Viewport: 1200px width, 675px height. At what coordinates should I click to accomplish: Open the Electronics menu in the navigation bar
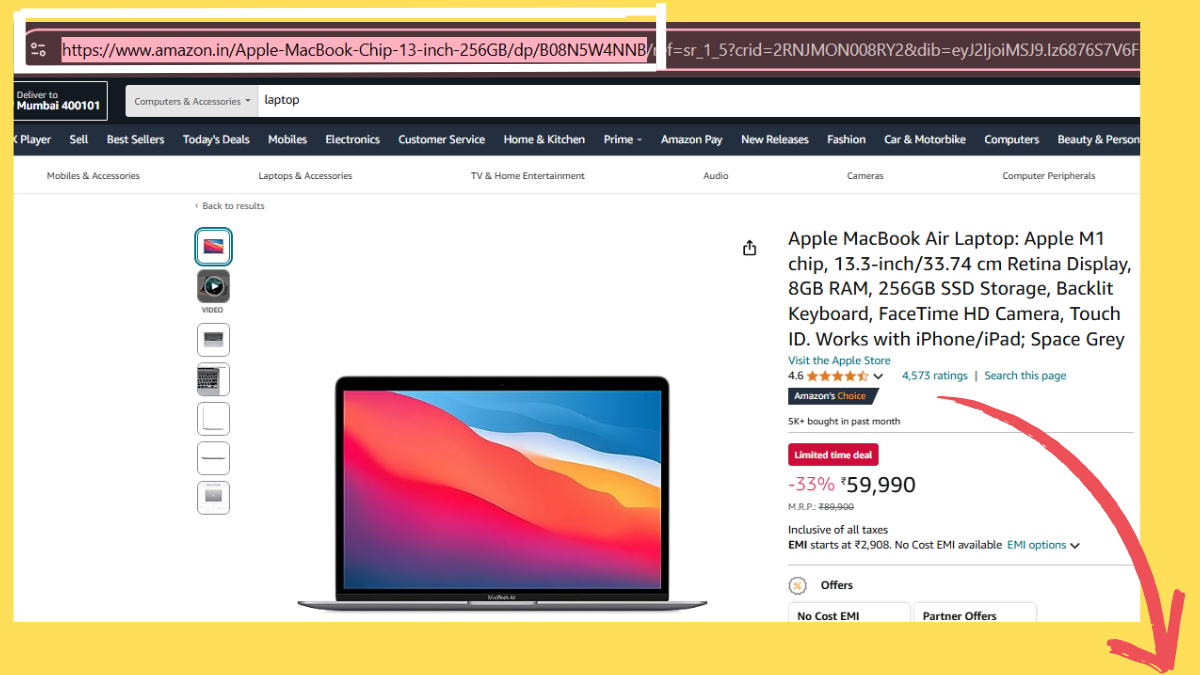click(x=352, y=139)
